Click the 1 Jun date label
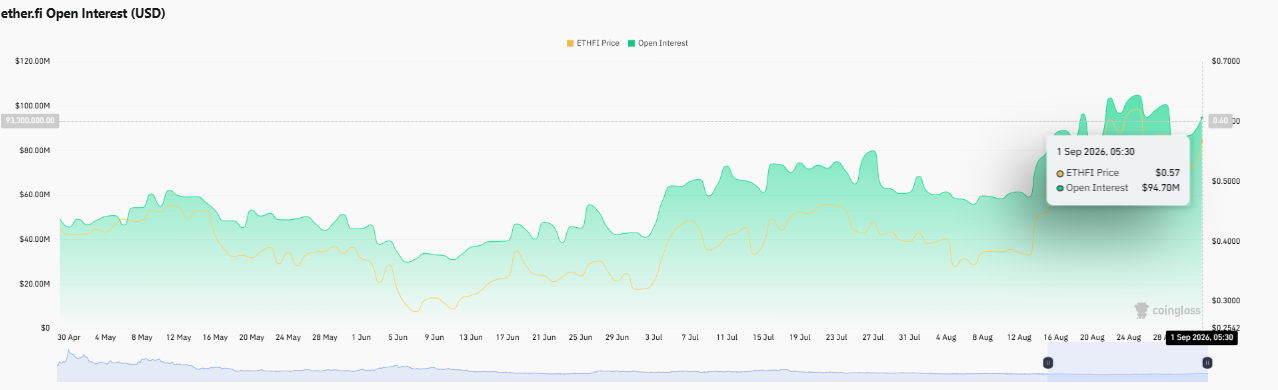 click(x=362, y=338)
